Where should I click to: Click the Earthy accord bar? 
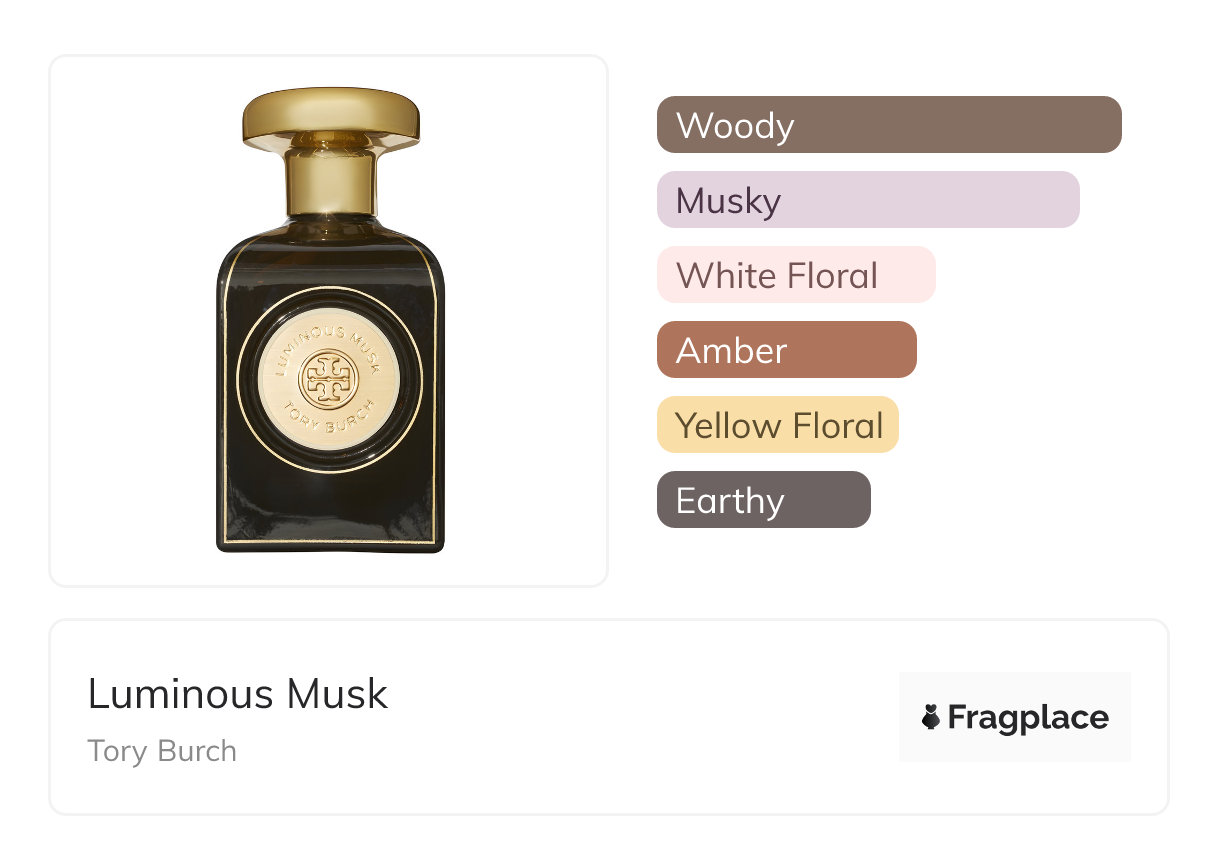click(x=763, y=500)
